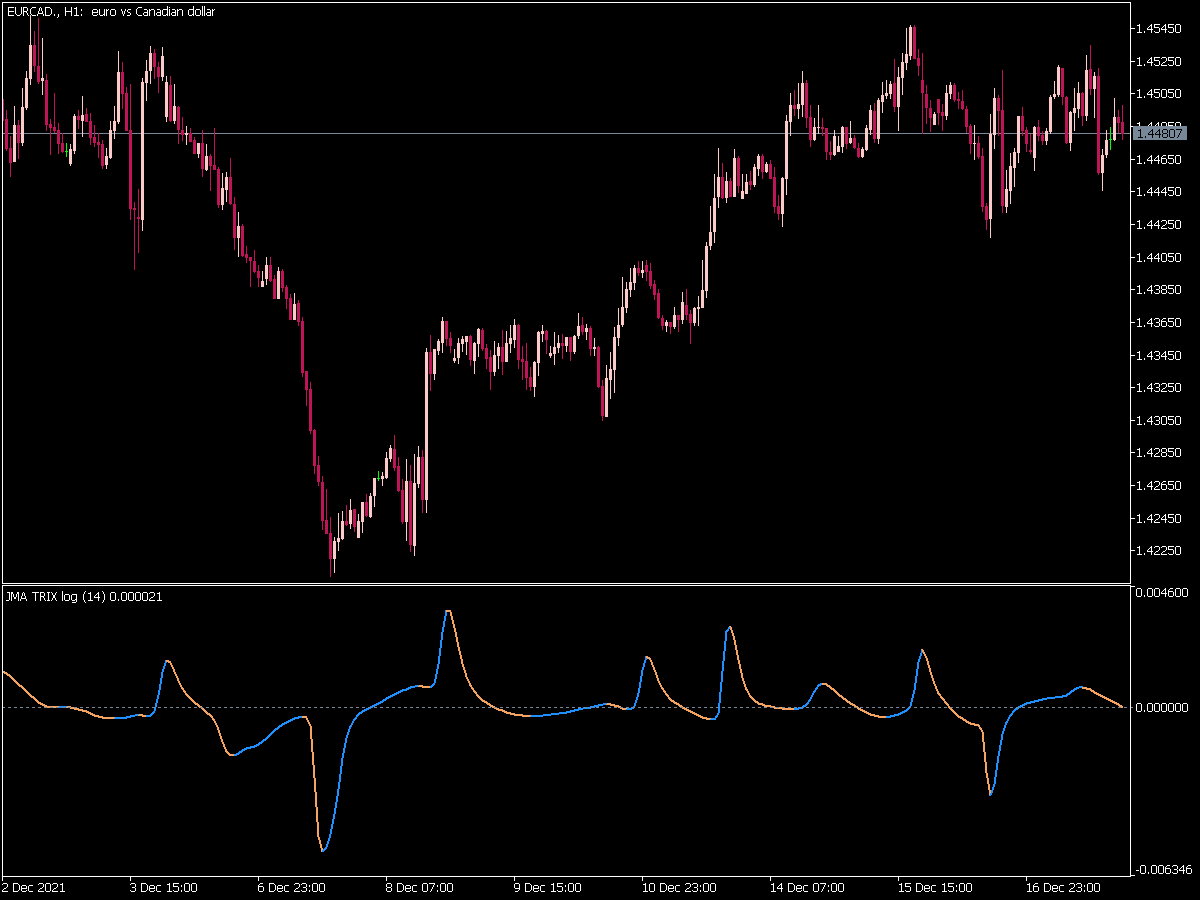Click the '9 Dec 15:00' time axis label

(548, 887)
